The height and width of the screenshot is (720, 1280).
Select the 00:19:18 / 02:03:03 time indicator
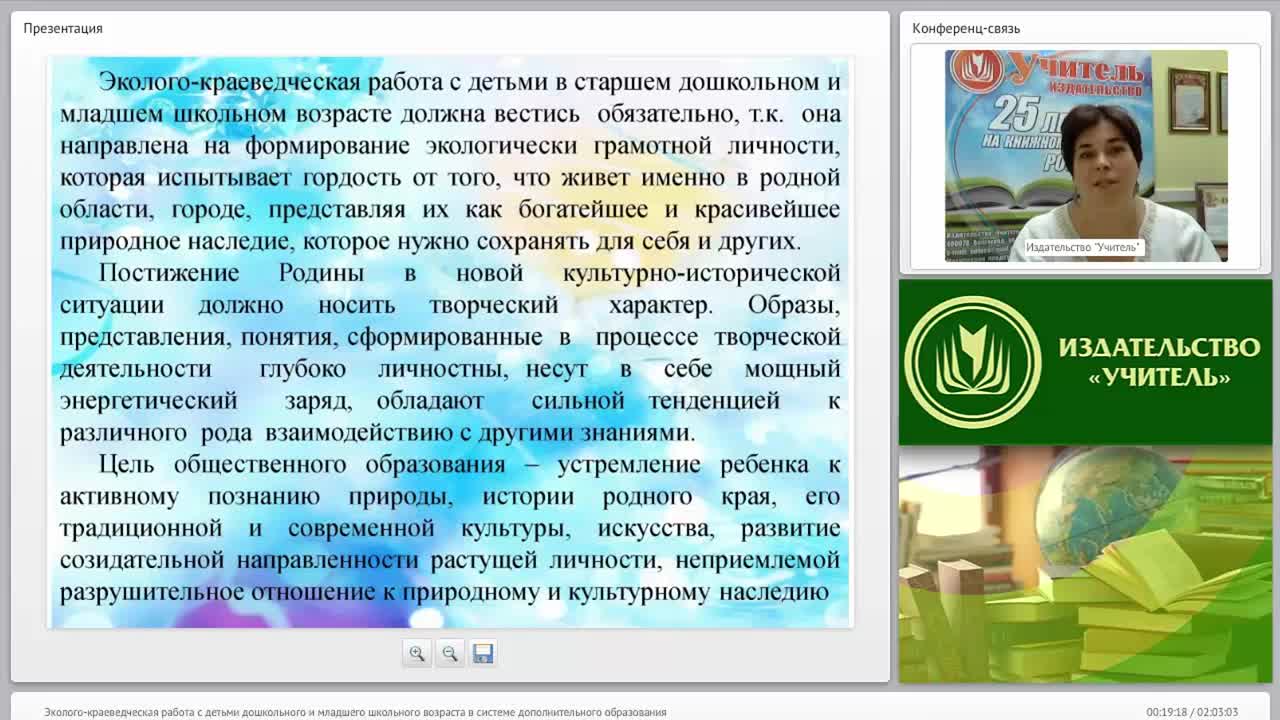(x=1192, y=712)
